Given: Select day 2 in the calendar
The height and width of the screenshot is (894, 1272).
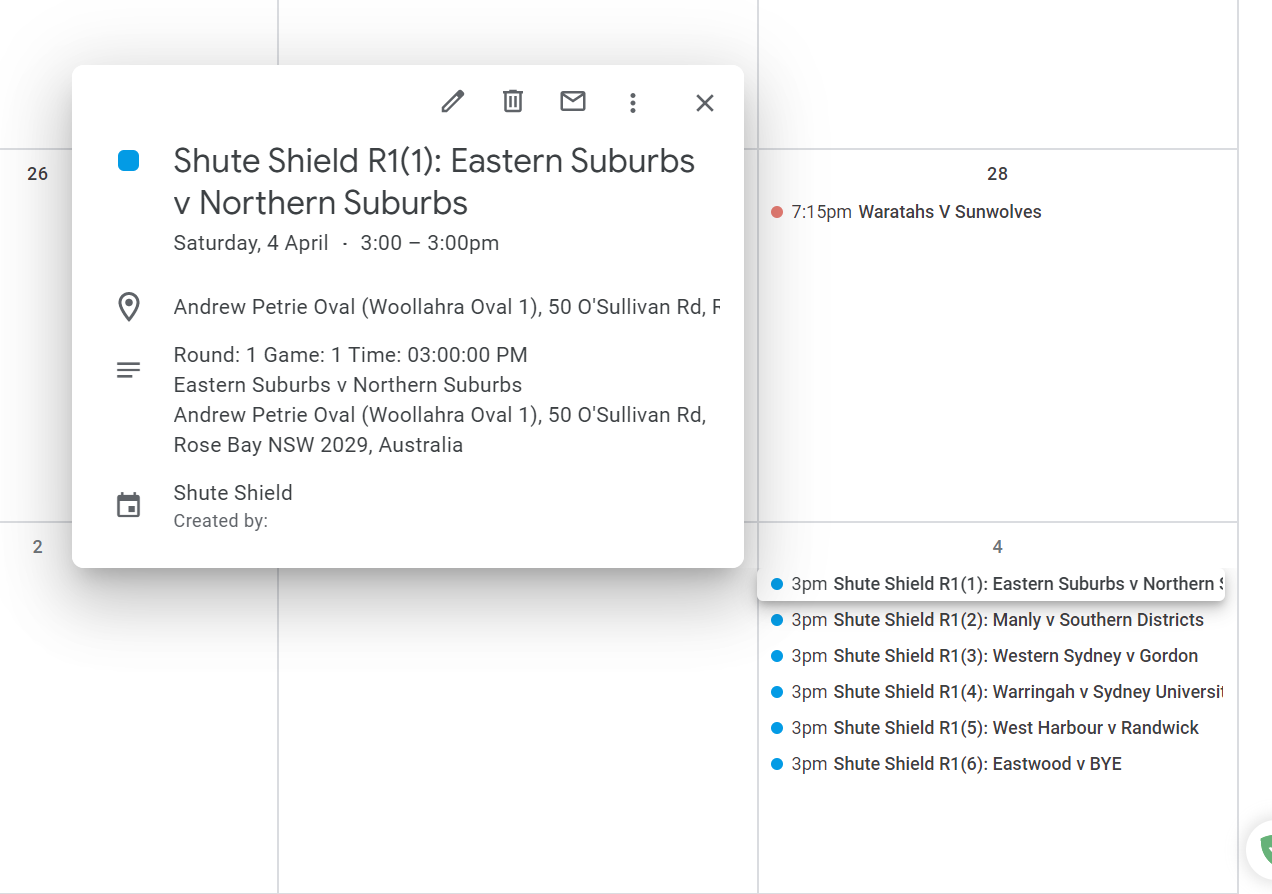Looking at the screenshot, I should [x=37, y=547].
